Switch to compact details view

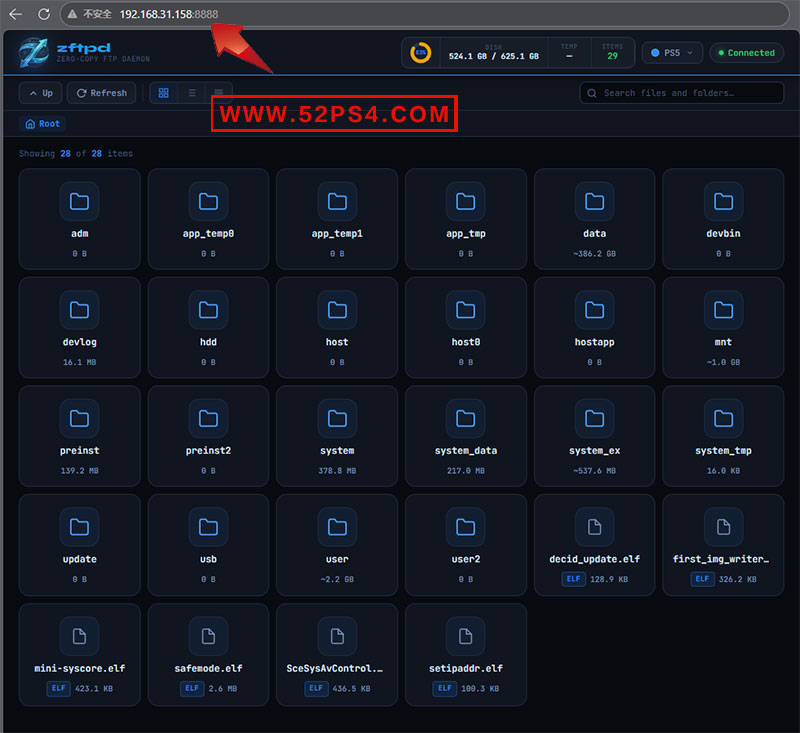click(x=219, y=93)
